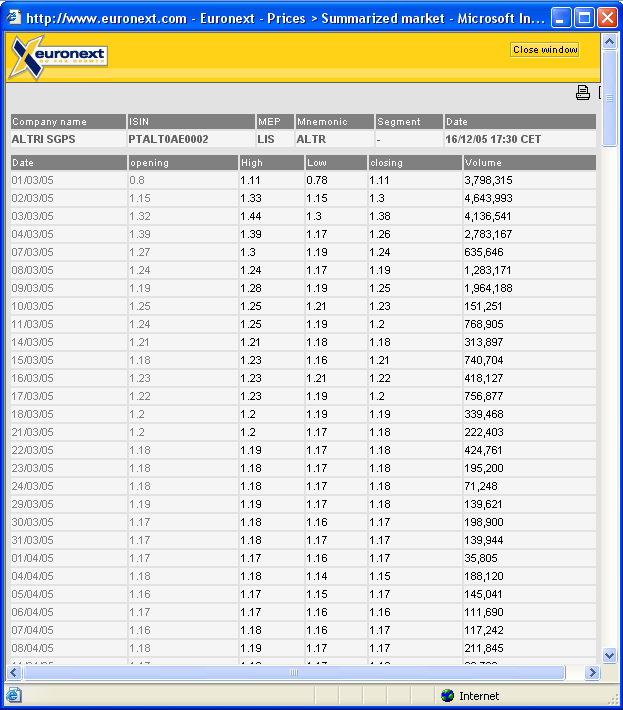The height and width of the screenshot is (710, 623).
Task: Click the vertical scrollbar thumb
Action: [609, 98]
